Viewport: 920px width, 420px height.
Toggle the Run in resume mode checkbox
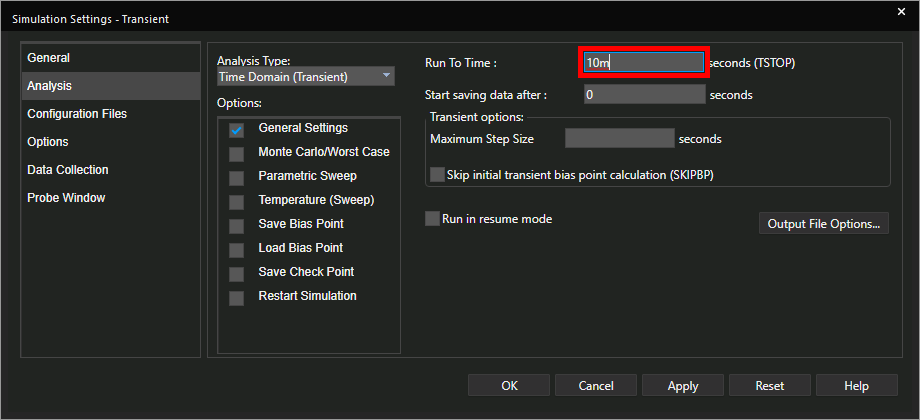(x=432, y=219)
